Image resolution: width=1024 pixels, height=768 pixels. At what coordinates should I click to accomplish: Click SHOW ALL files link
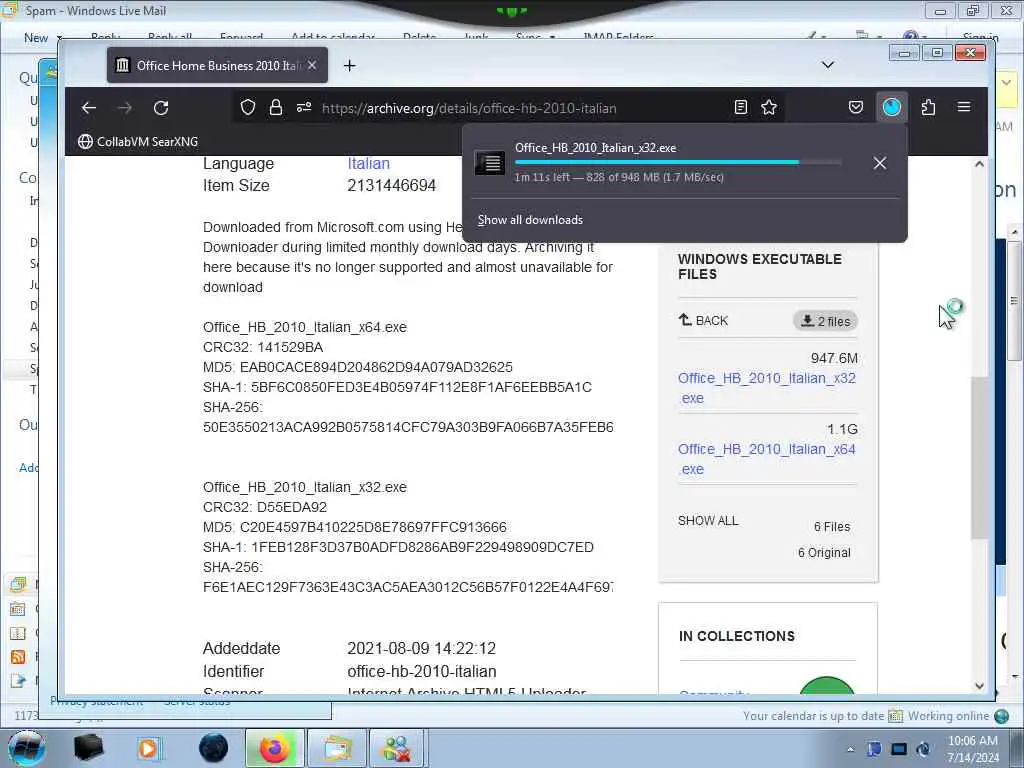coord(708,521)
